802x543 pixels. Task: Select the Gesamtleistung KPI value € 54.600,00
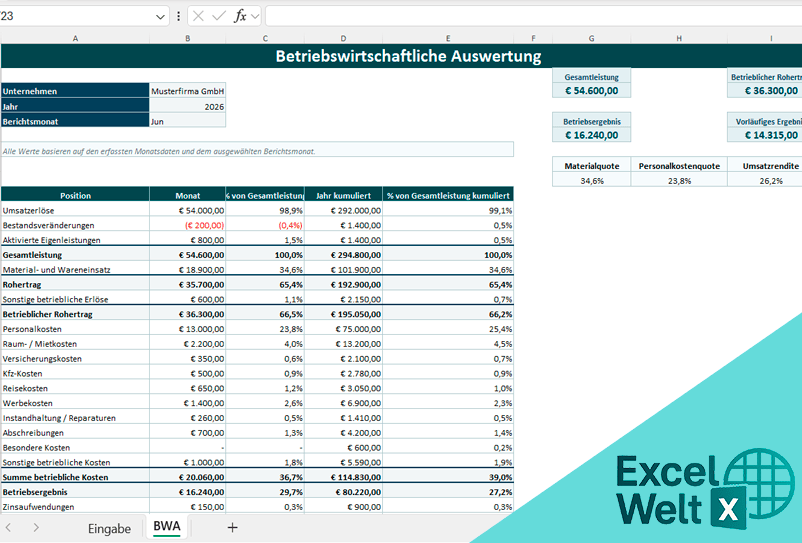pos(591,91)
